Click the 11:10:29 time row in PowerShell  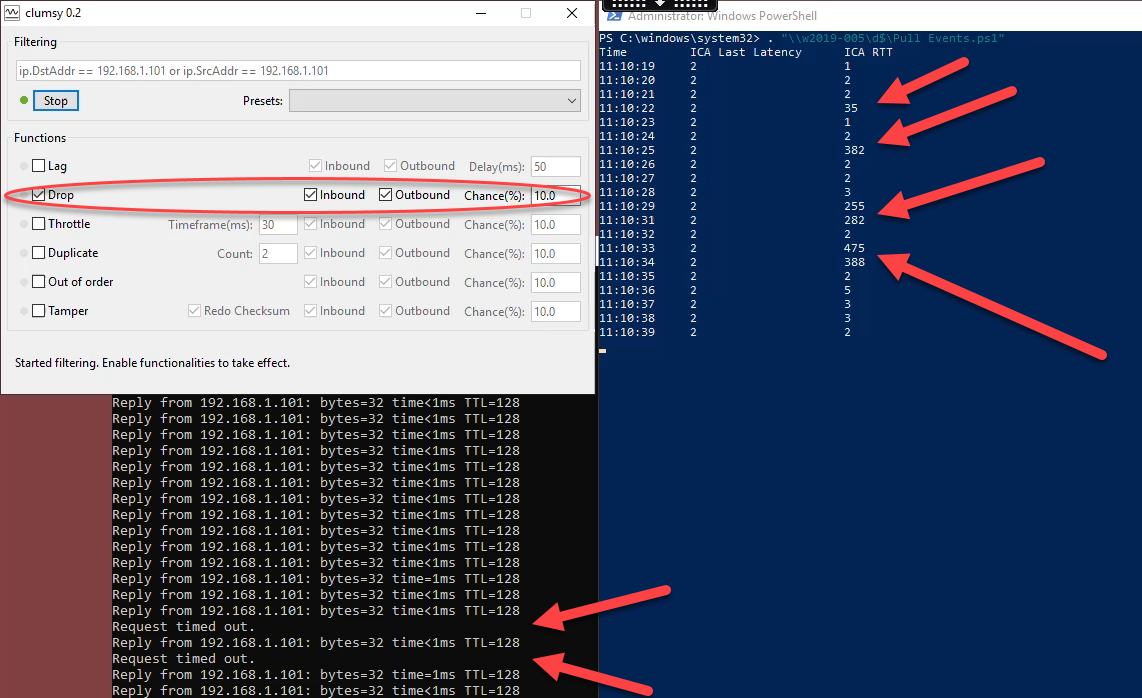pyautogui.click(x=732, y=206)
